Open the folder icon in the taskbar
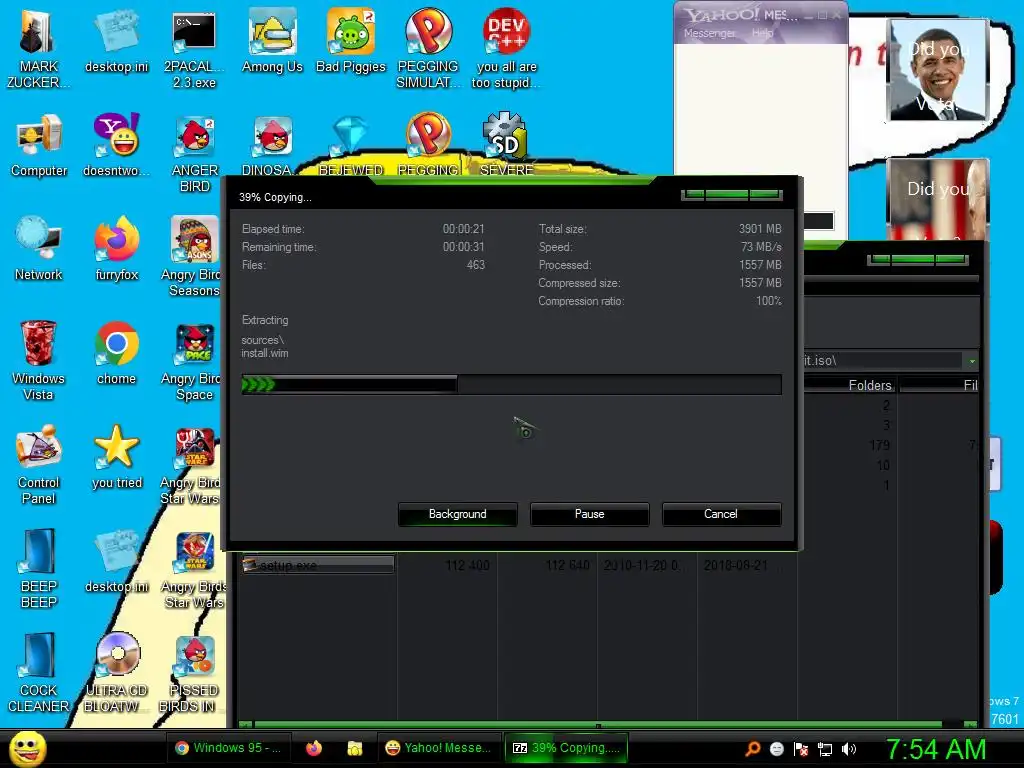This screenshot has width=1024, height=768. [x=355, y=748]
